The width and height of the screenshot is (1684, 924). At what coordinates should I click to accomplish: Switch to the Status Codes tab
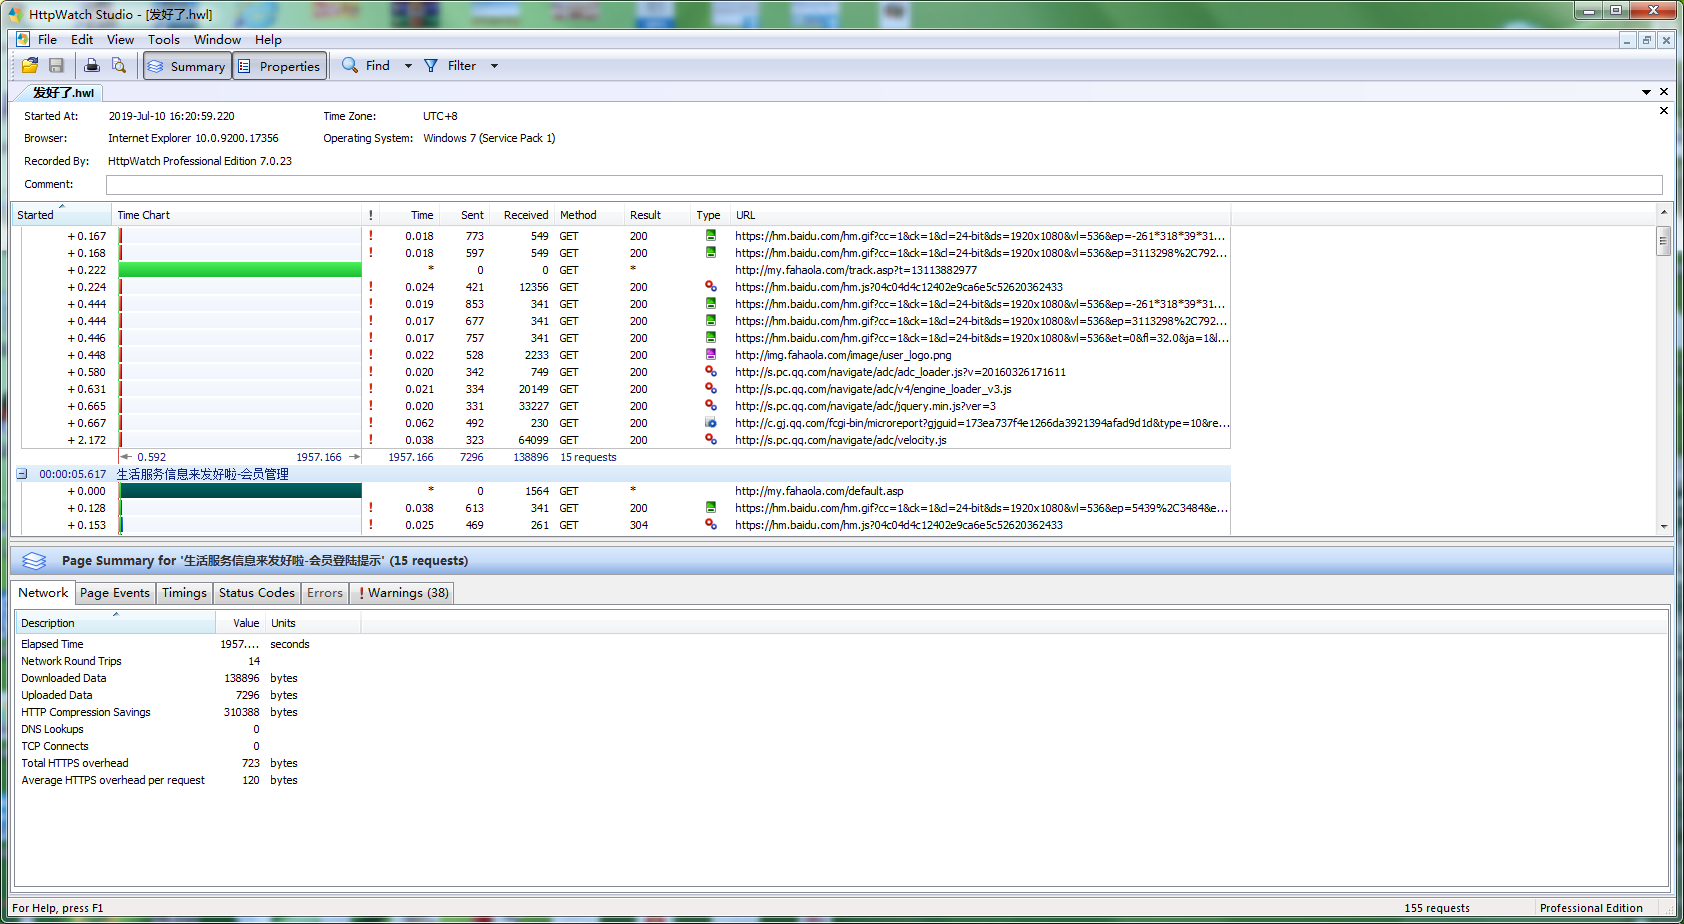point(257,593)
